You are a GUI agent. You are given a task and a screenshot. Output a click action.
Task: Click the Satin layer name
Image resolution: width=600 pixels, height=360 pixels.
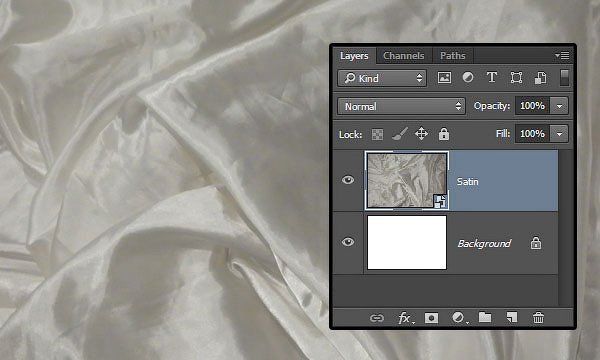(468, 181)
